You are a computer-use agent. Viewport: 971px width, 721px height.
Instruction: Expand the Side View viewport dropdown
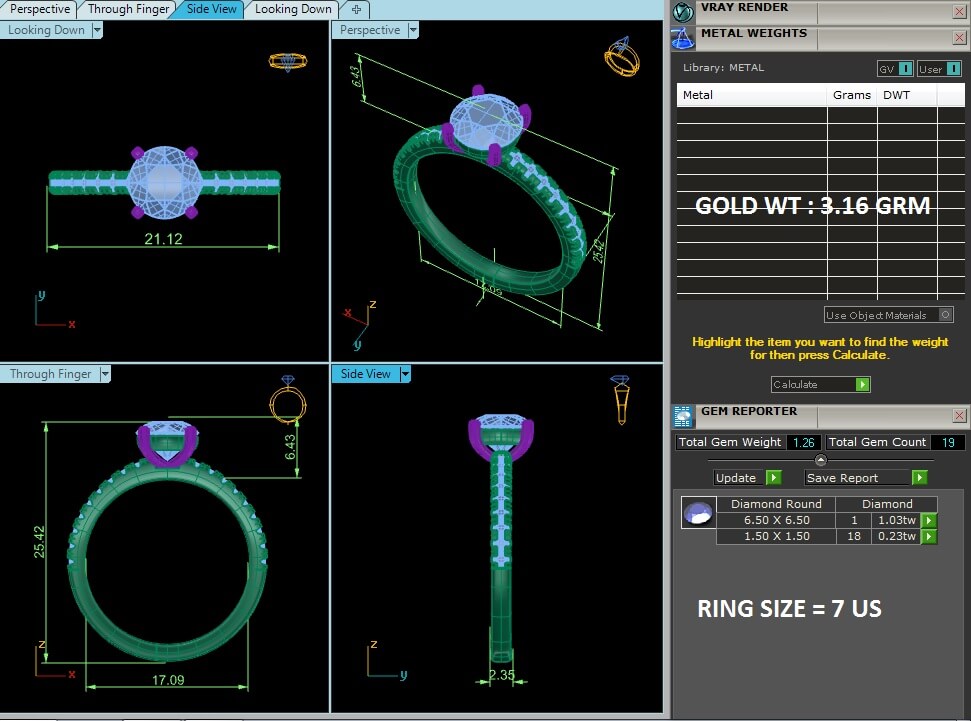(x=405, y=374)
